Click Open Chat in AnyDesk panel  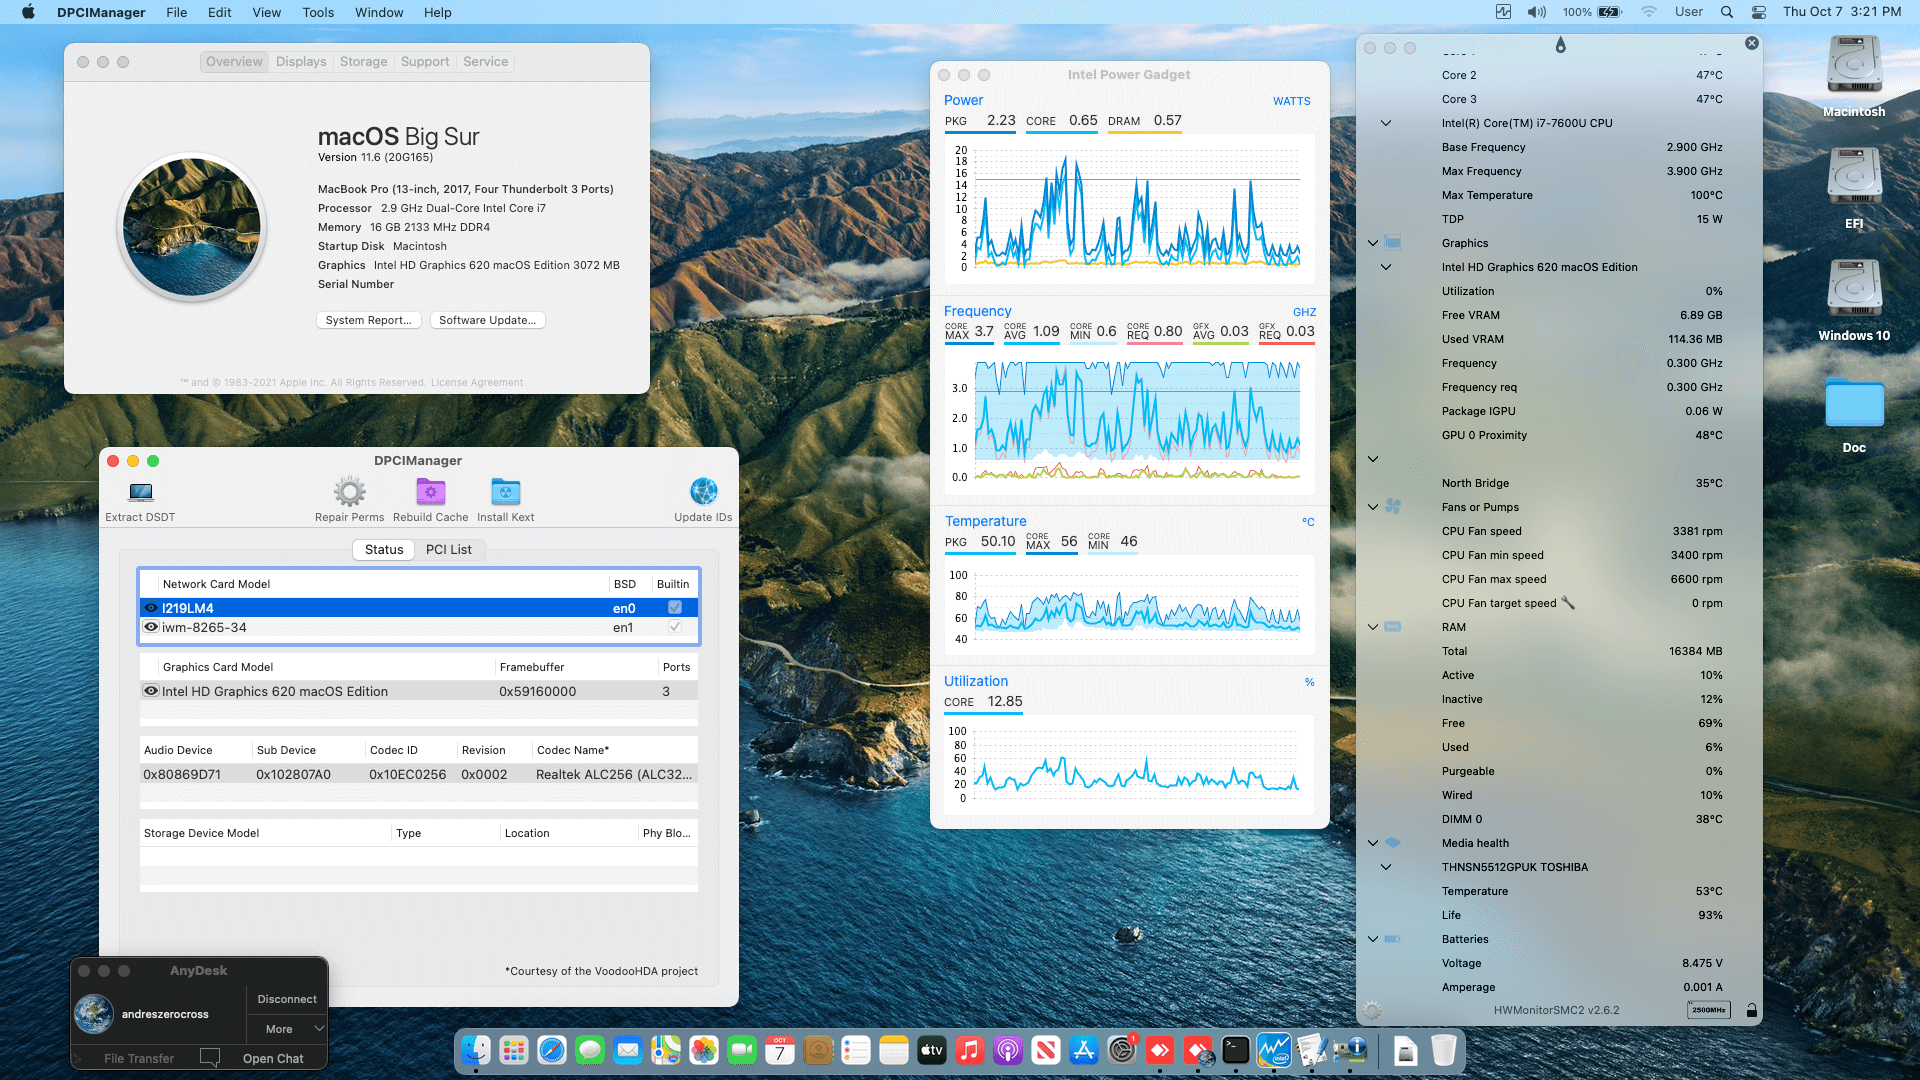(x=273, y=1058)
